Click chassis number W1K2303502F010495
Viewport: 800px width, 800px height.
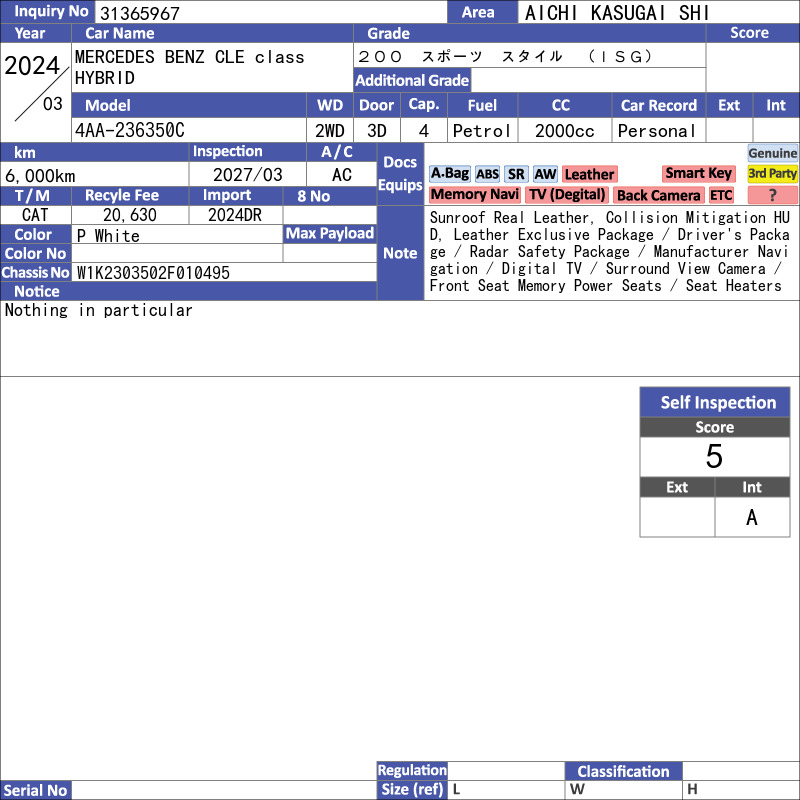pos(153,273)
